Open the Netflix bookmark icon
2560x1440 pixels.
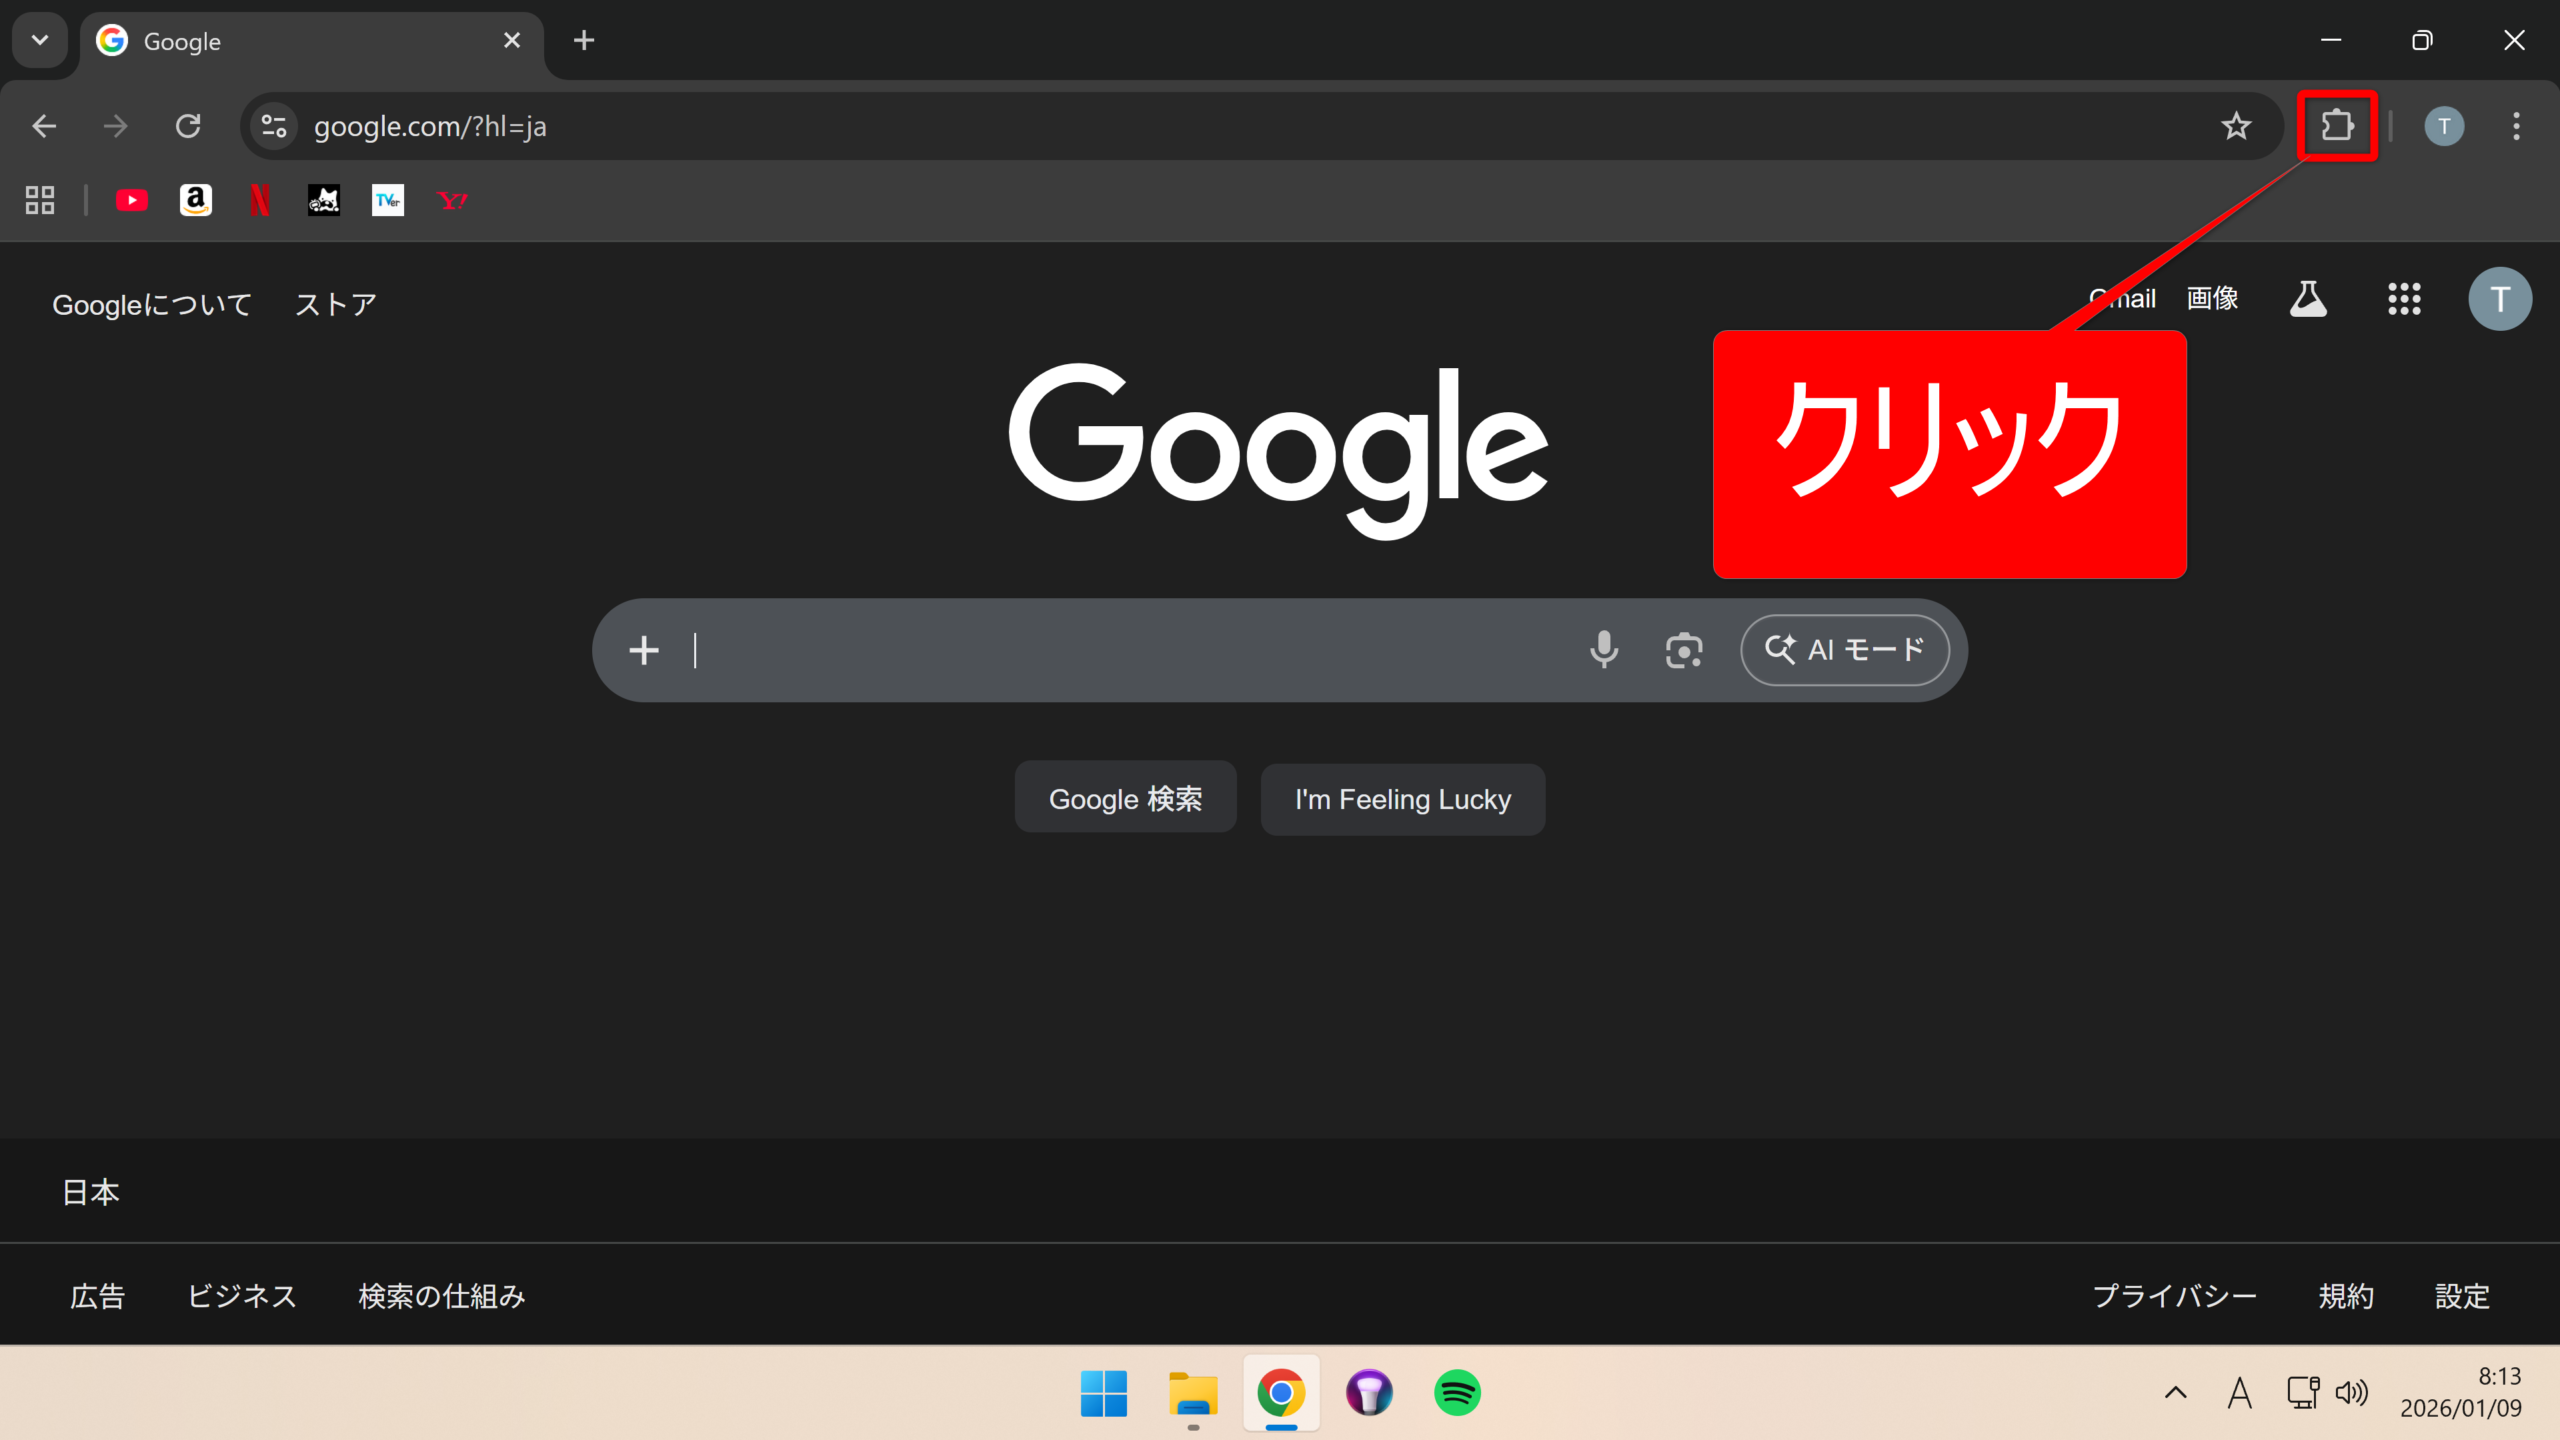point(260,201)
